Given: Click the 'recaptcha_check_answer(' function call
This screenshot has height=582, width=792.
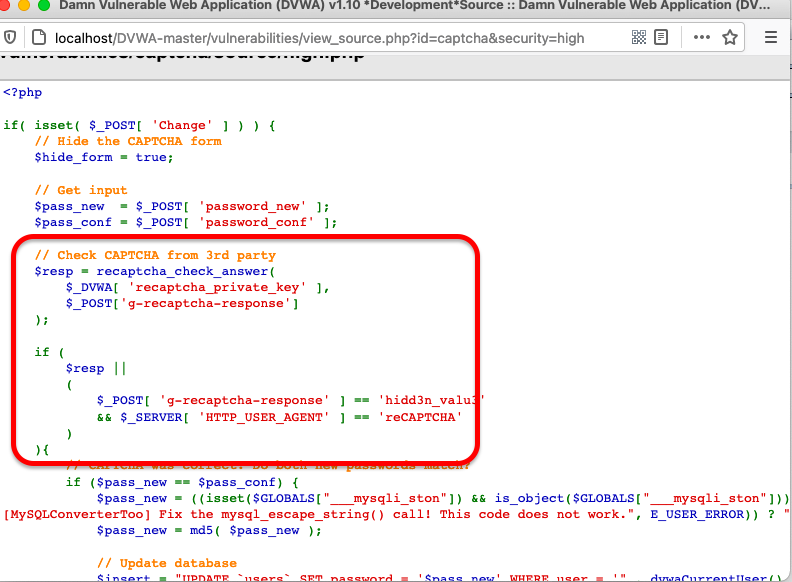Looking at the screenshot, I should click(x=186, y=271).
